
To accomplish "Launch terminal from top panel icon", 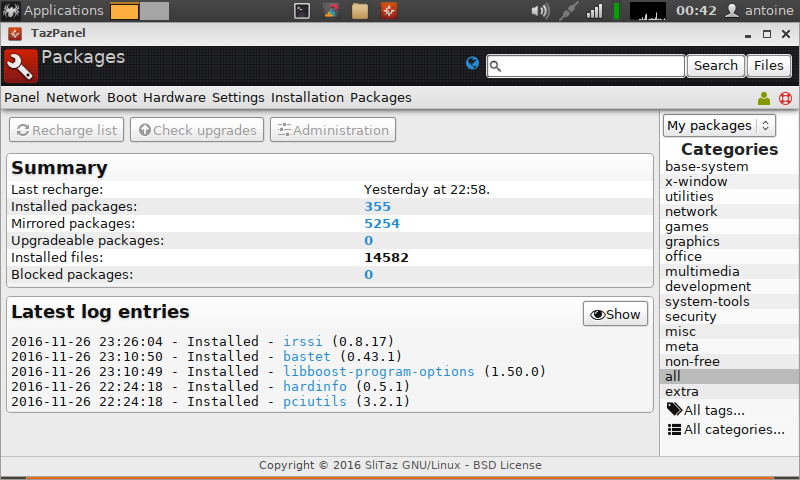I will [x=302, y=11].
